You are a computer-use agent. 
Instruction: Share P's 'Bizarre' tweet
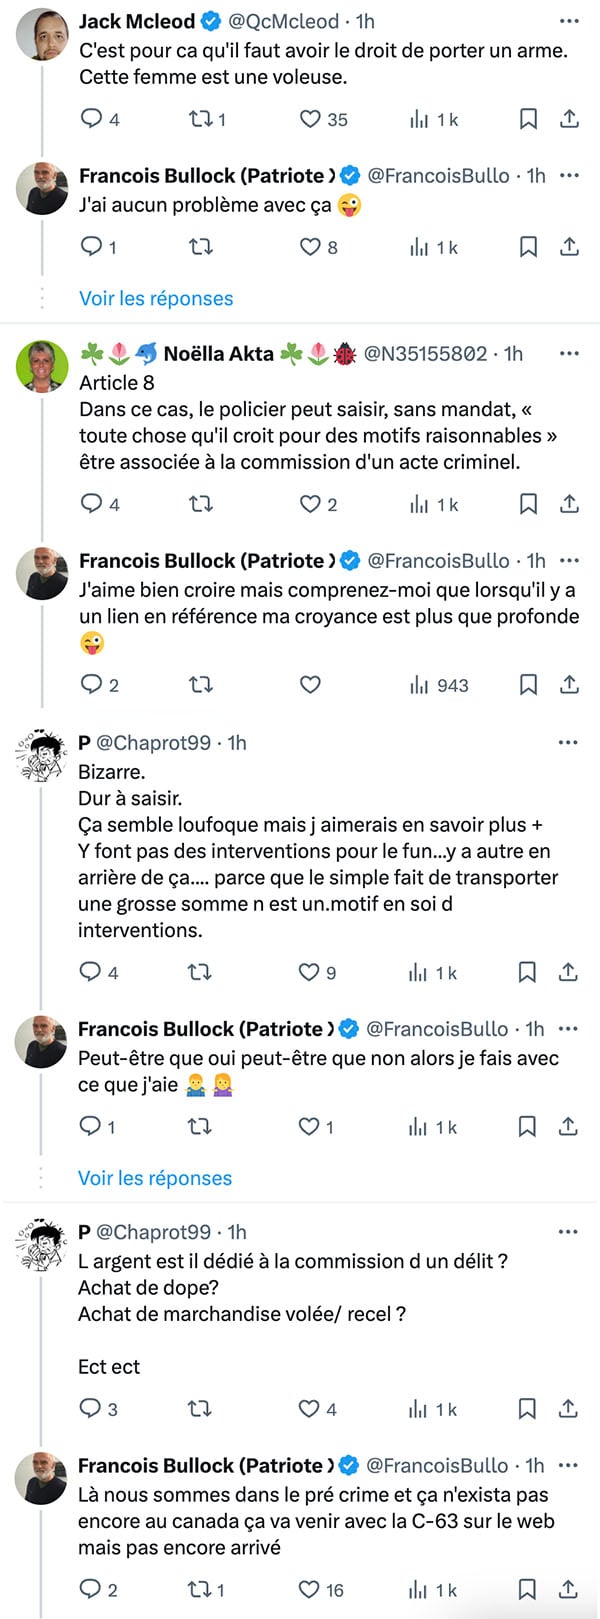click(x=568, y=972)
